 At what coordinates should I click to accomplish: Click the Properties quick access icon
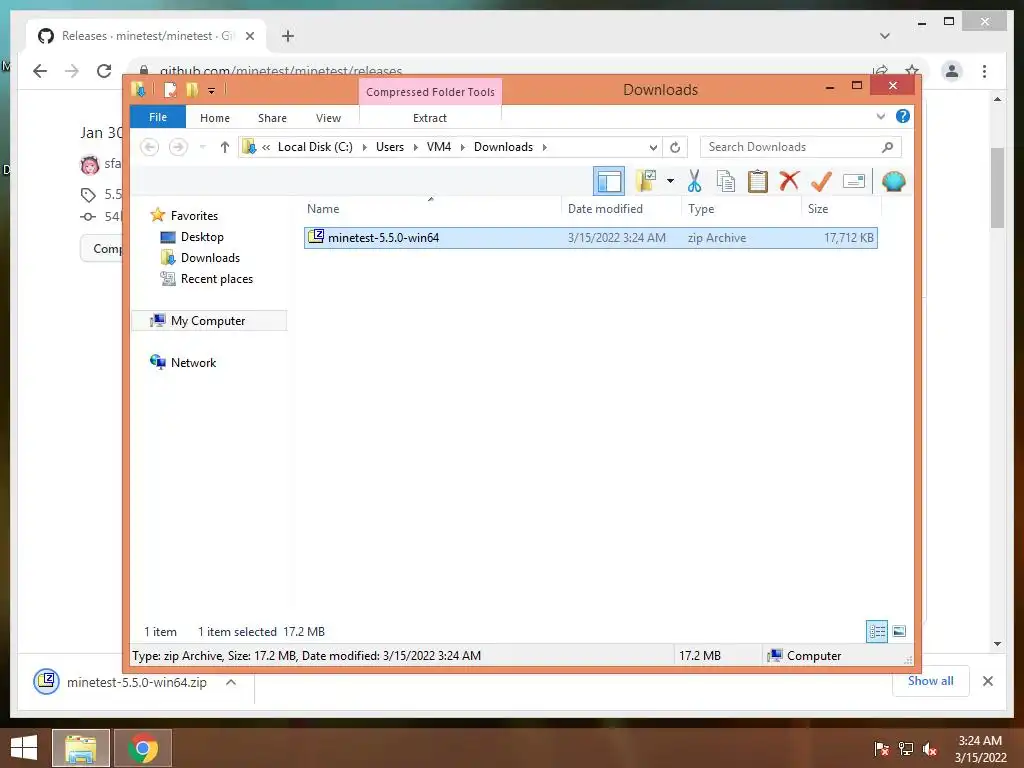(170, 89)
